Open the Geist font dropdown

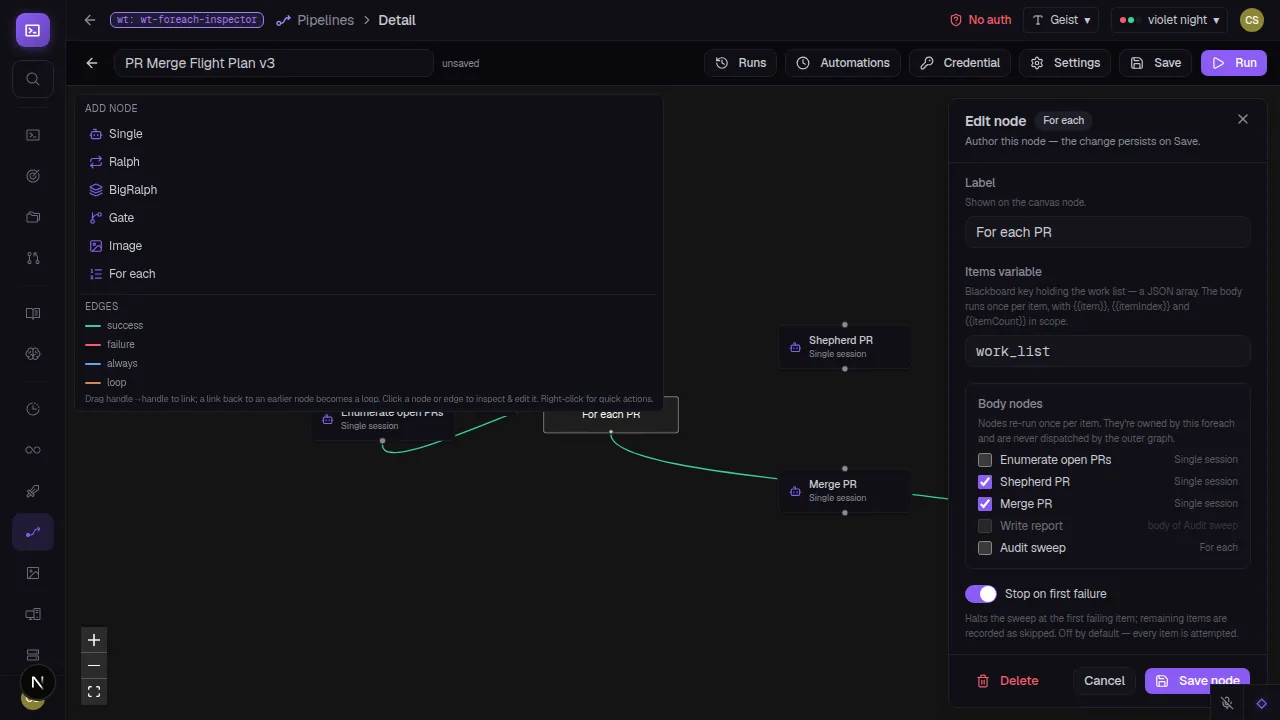click(x=1061, y=20)
